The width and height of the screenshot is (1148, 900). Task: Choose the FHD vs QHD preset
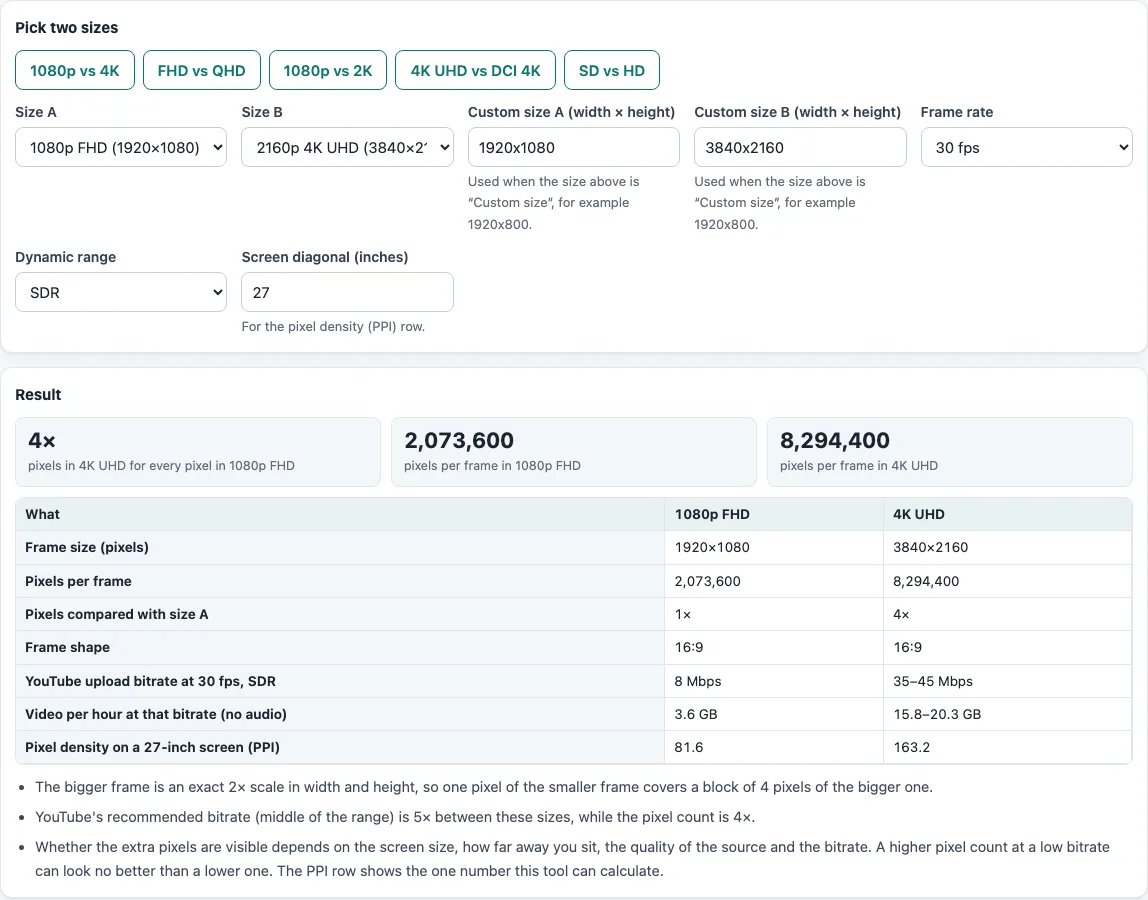pyautogui.click(x=201, y=70)
